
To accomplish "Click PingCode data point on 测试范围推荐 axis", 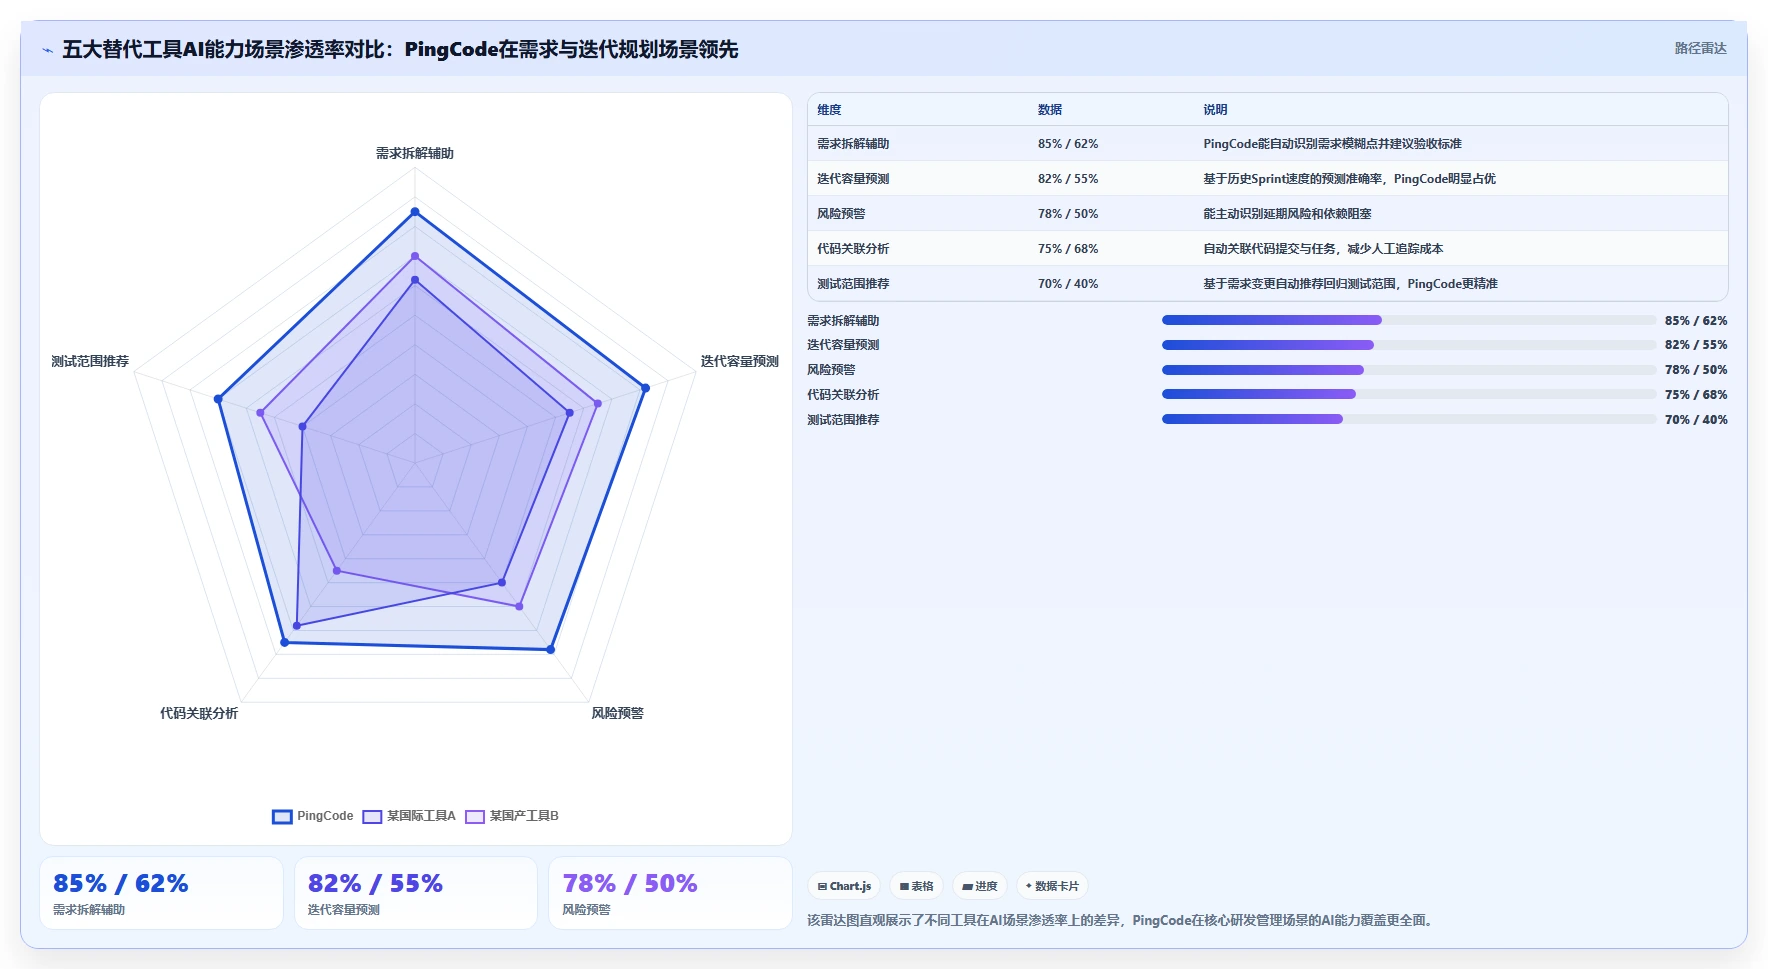I will [x=218, y=399].
